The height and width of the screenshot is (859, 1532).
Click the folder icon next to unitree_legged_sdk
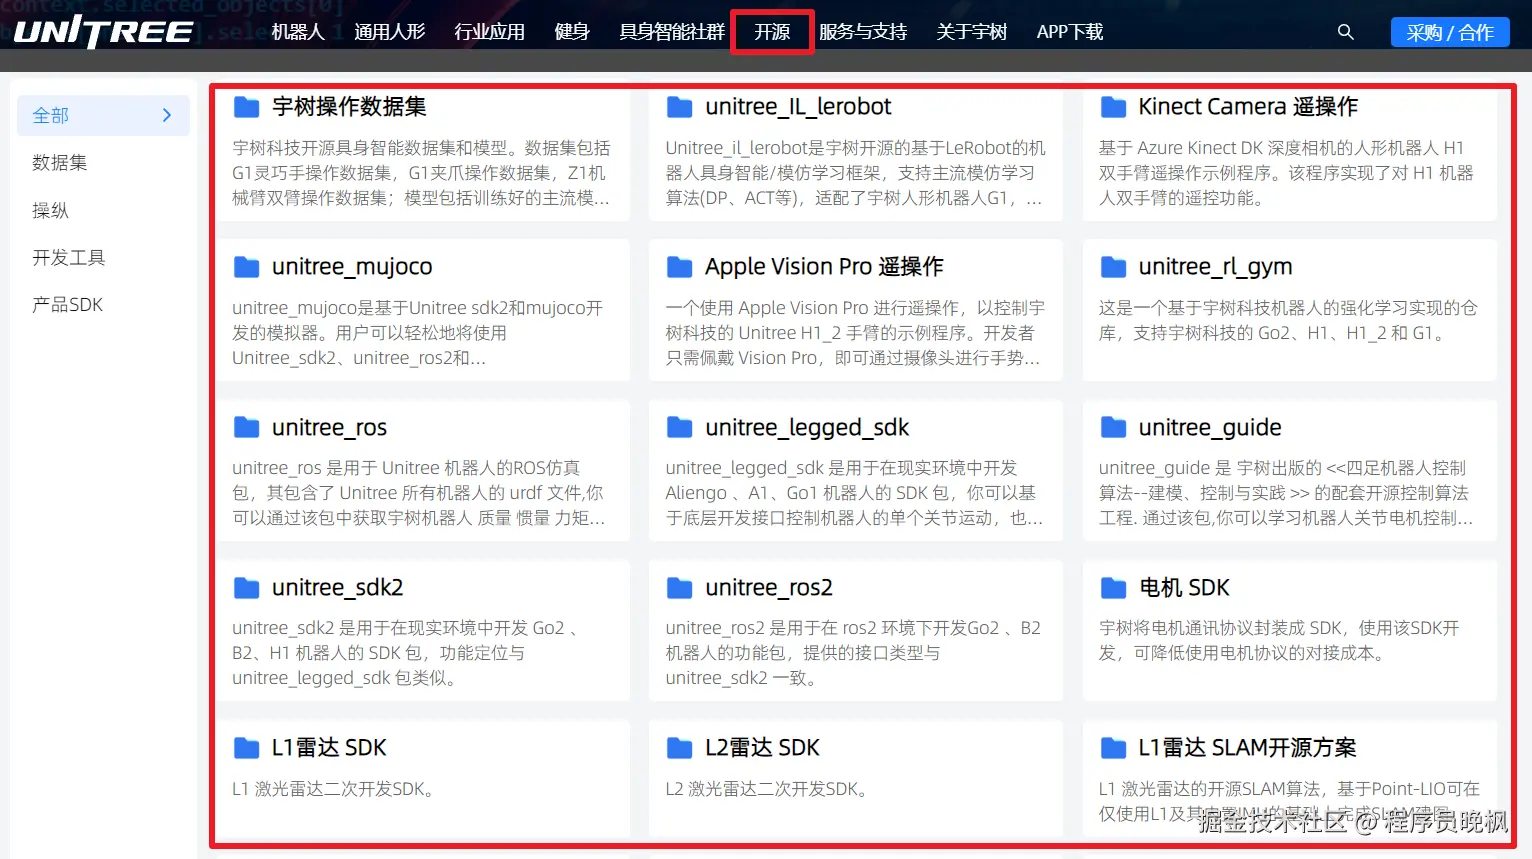point(679,427)
